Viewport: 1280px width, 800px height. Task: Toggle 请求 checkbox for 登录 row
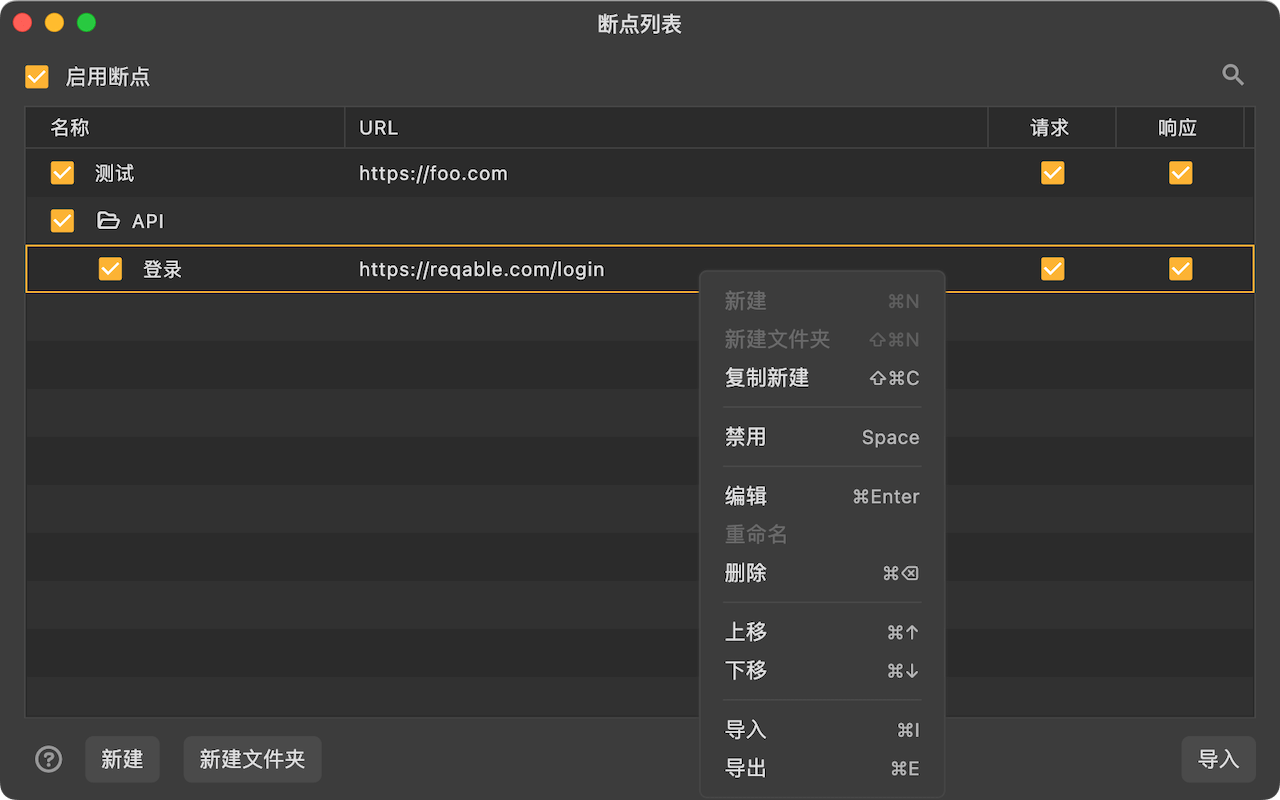1052,269
